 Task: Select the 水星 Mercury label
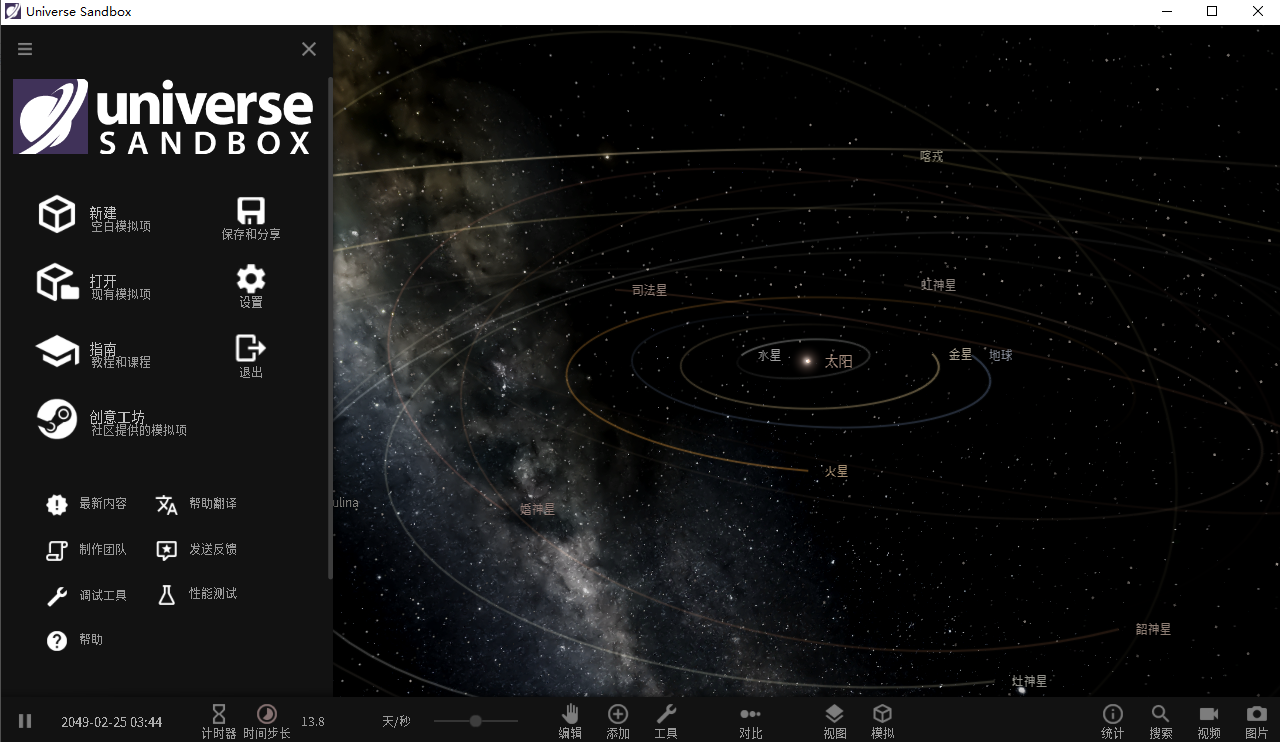point(769,355)
